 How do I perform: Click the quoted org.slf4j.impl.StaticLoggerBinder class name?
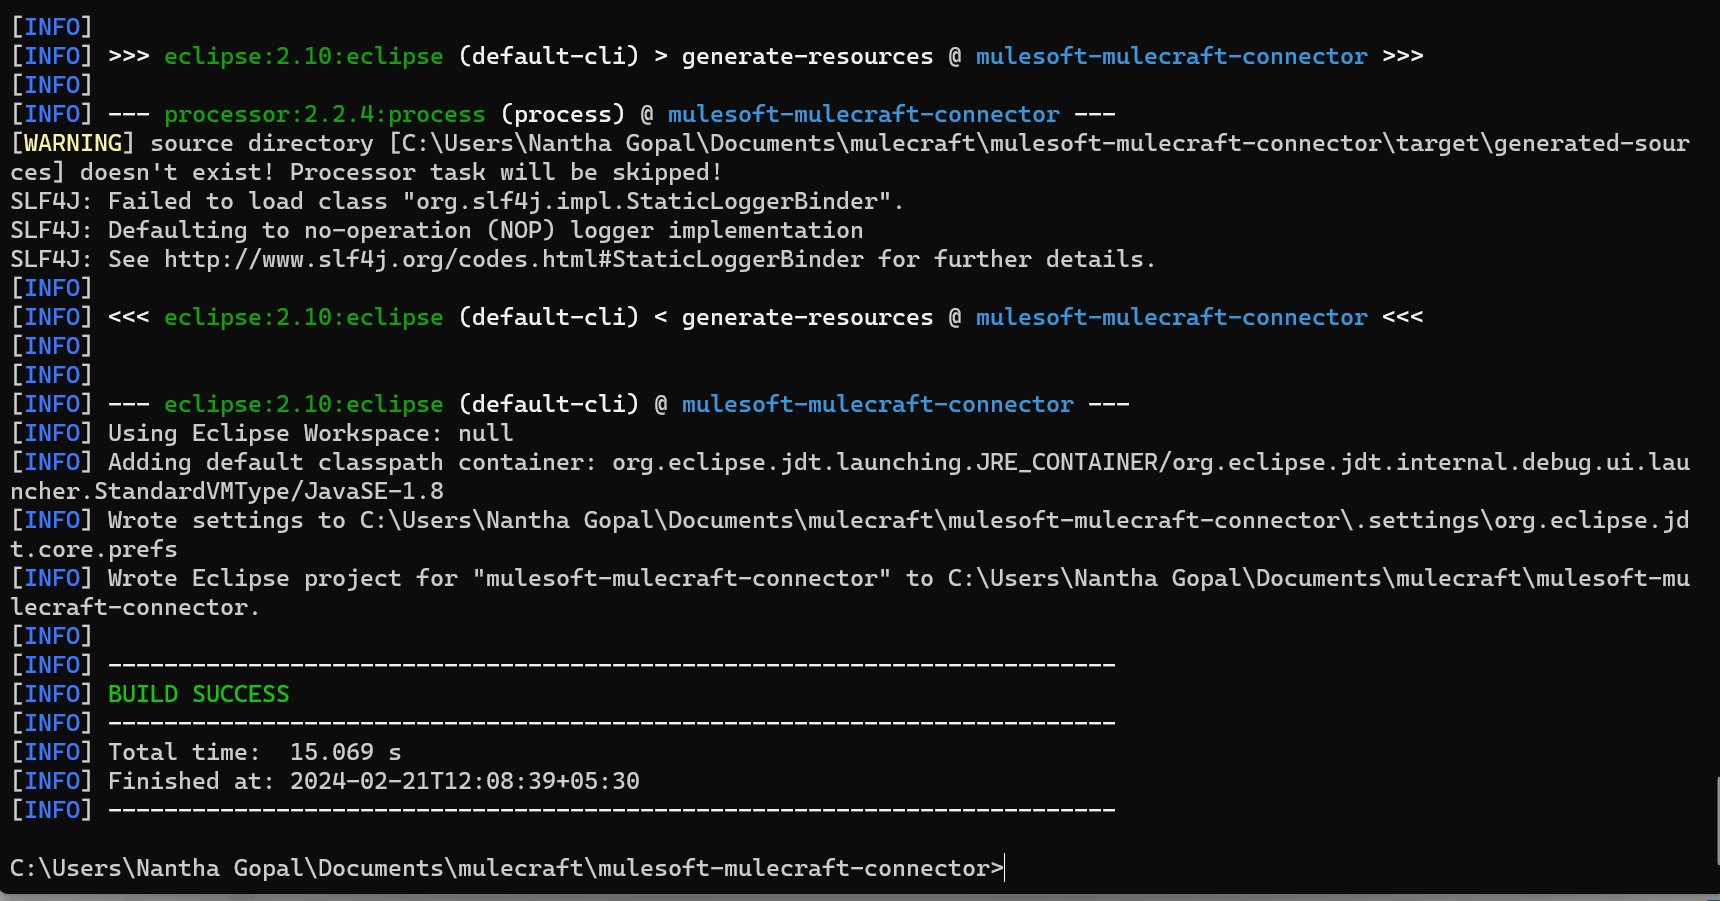tap(646, 202)
